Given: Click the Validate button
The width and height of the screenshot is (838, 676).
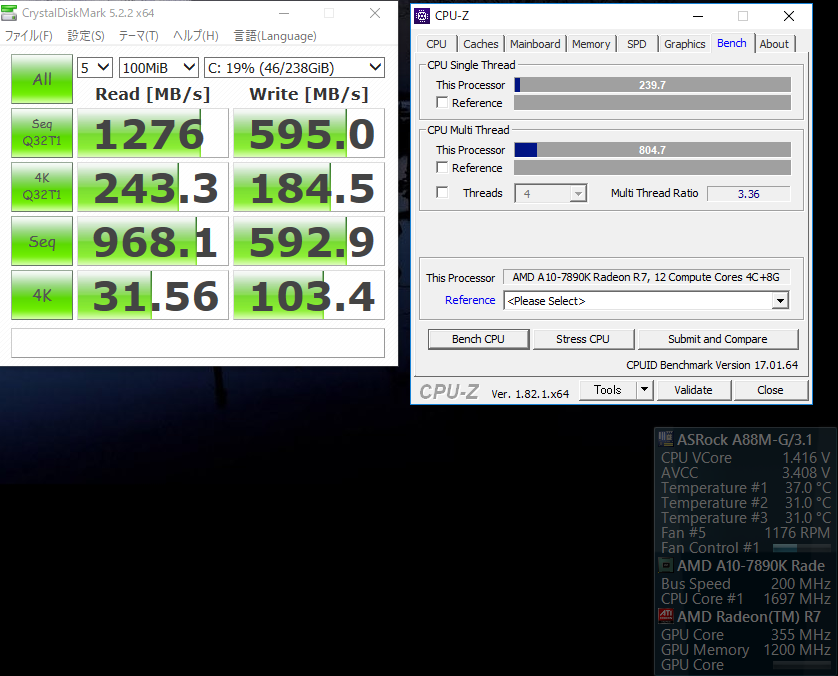Looking at the screenshot, I should pyautogui.click(x=693, y=390).
